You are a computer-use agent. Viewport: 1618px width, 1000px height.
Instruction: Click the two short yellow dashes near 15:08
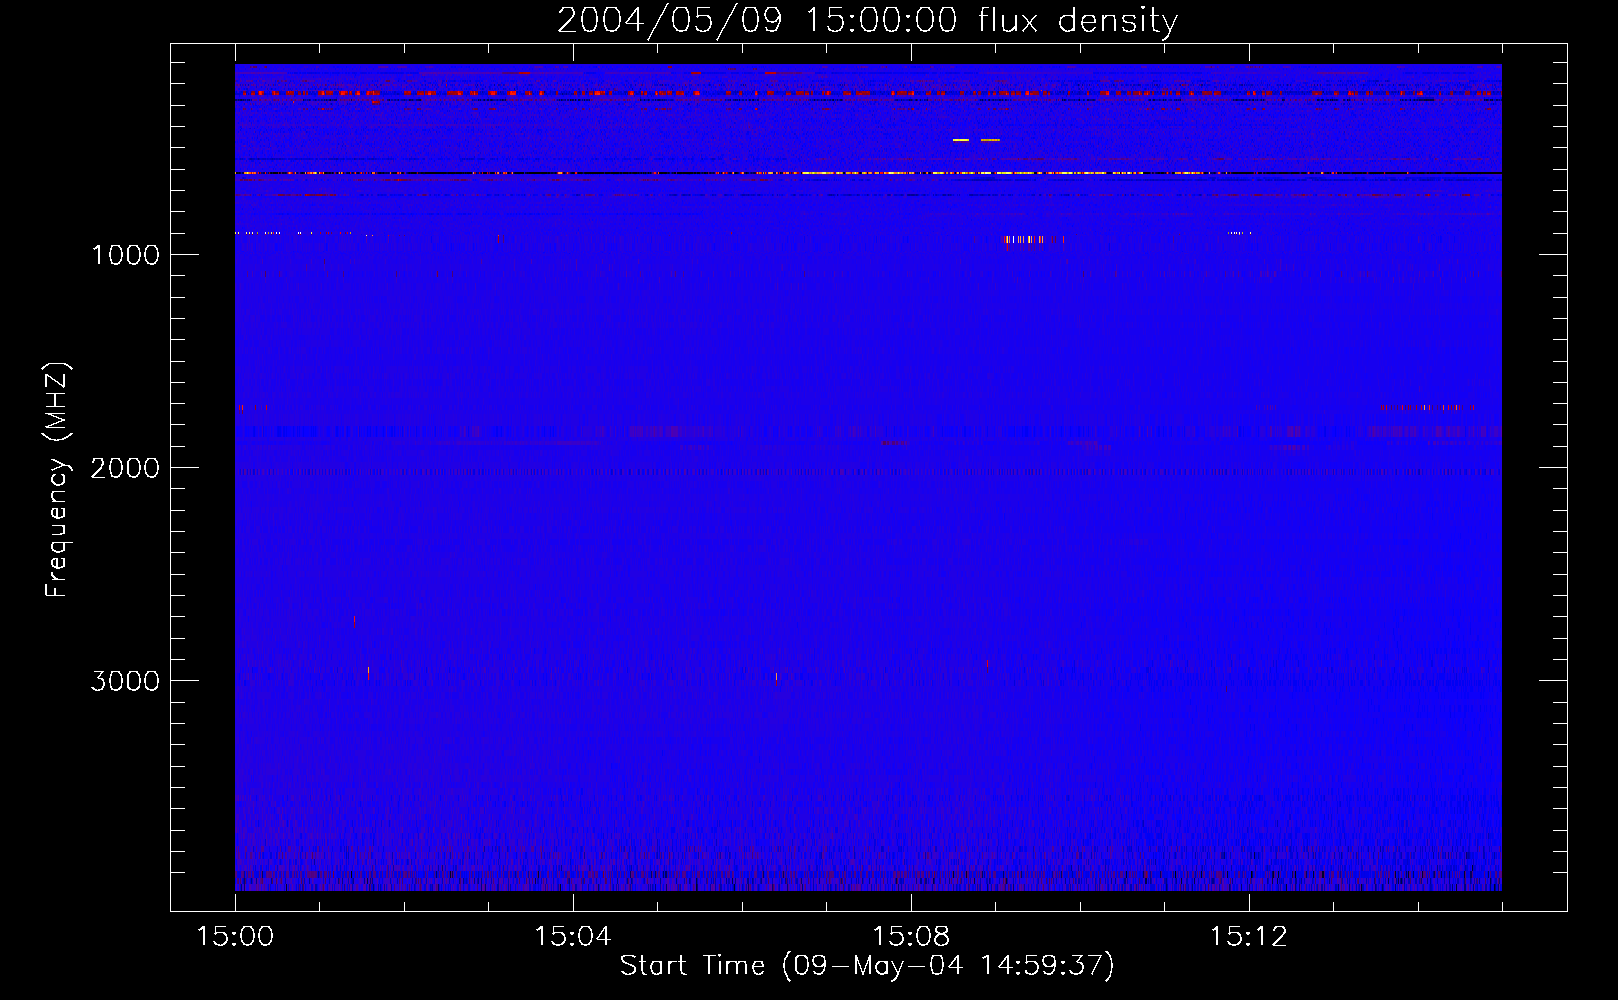[x=976, y=140]
